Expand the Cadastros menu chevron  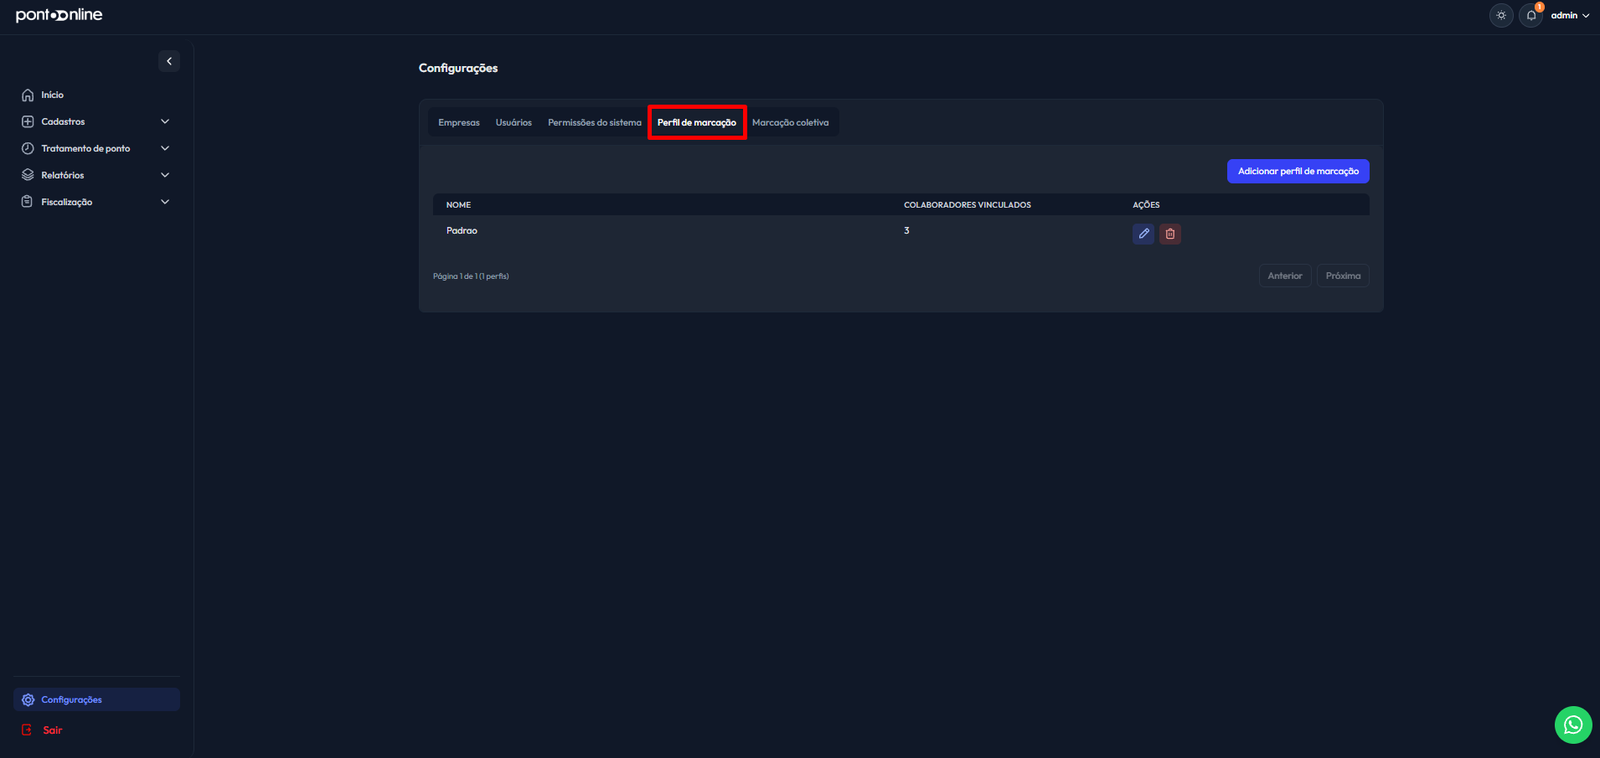tap(165, 122)
